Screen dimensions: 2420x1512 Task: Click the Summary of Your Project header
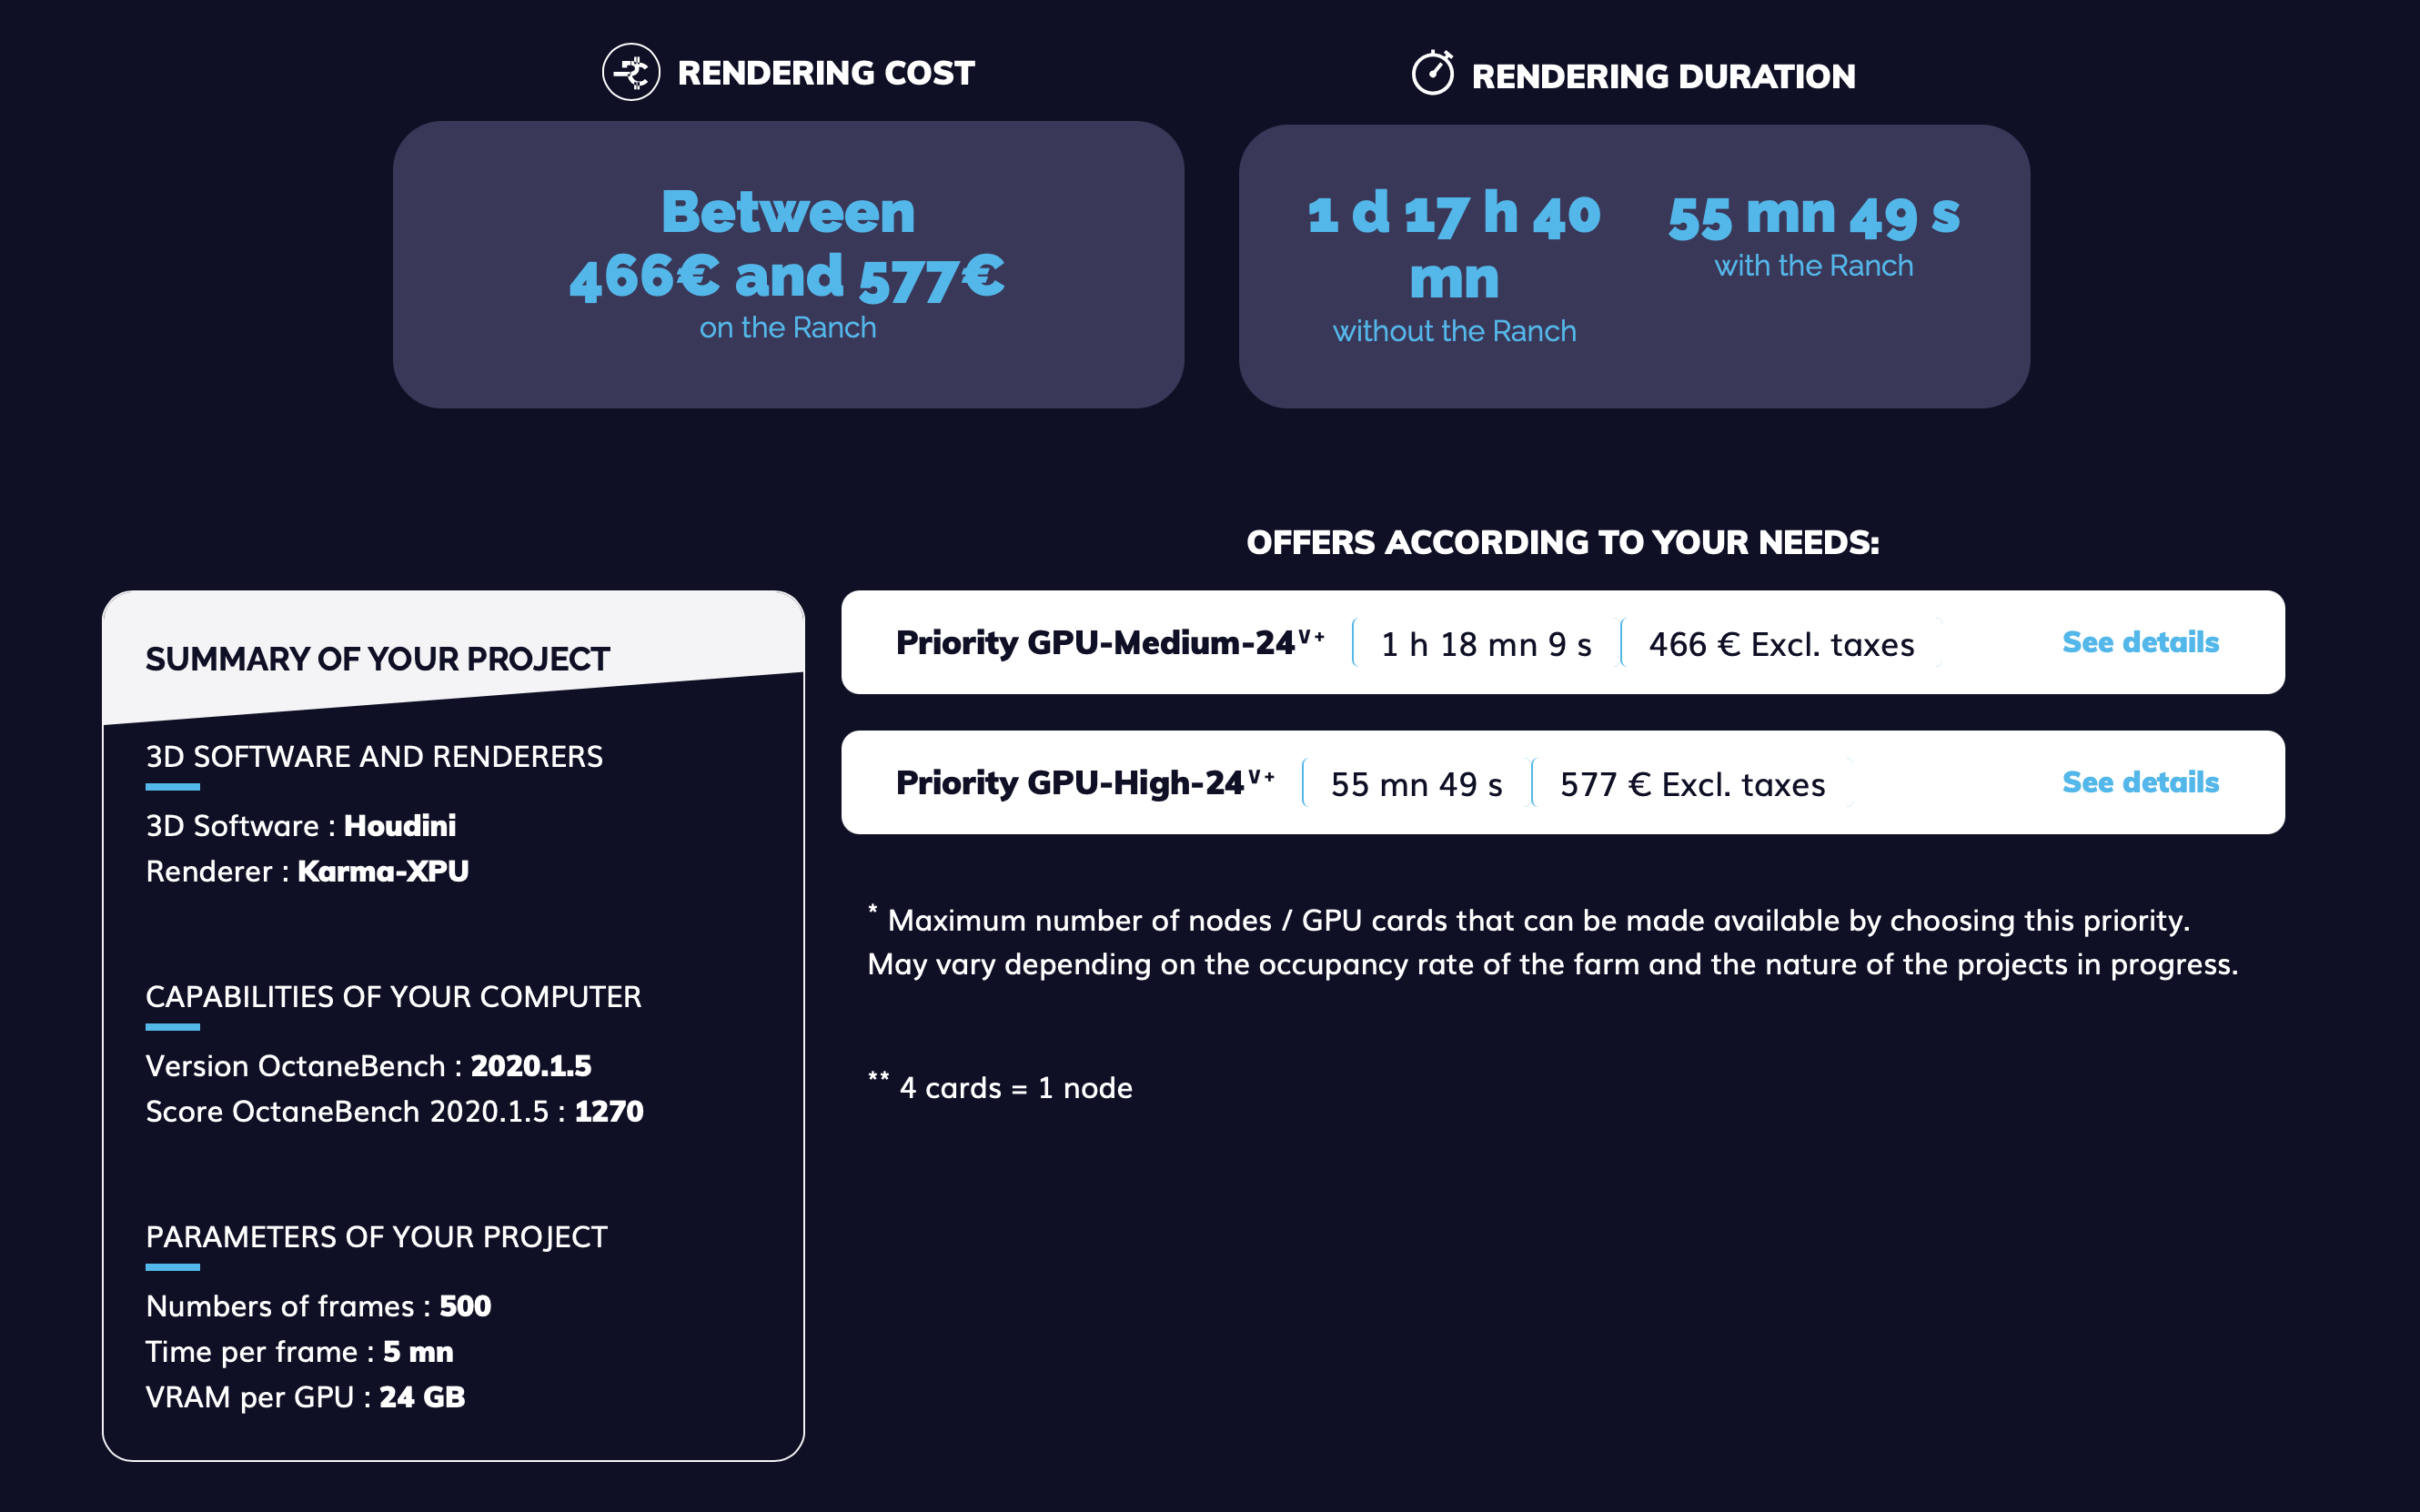378,659
